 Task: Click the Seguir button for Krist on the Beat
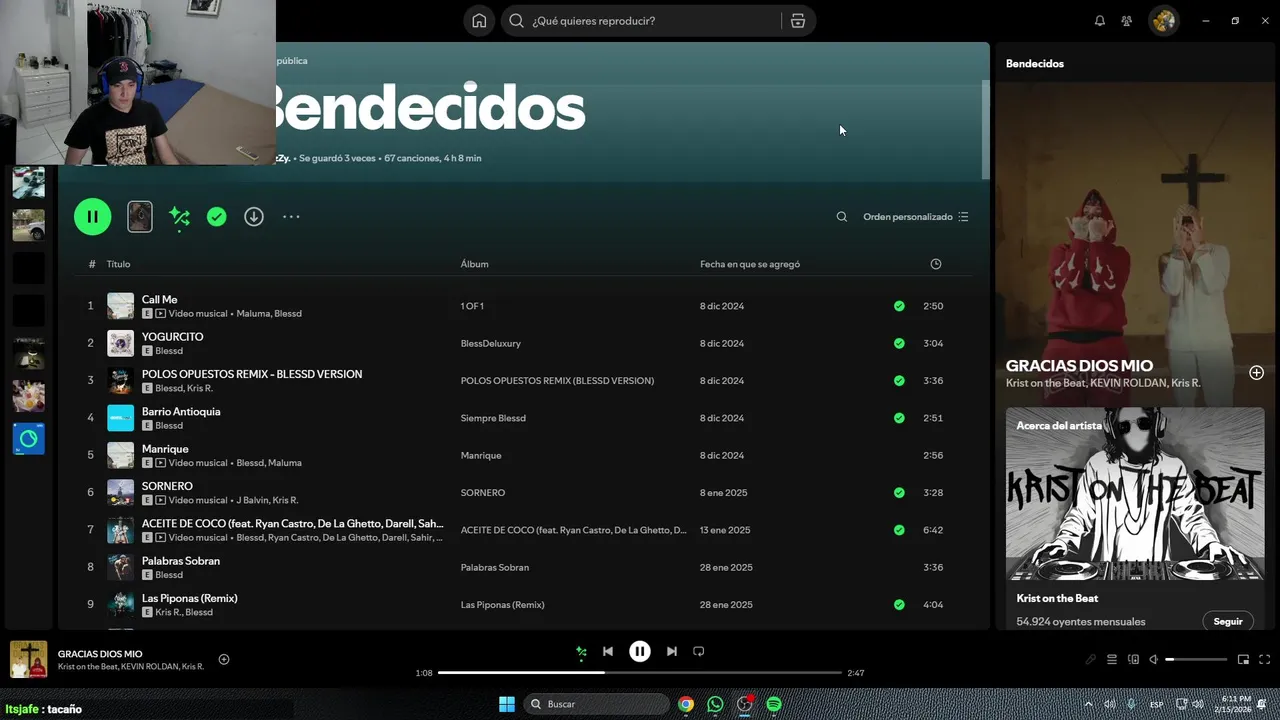(x=1228, y=621)
